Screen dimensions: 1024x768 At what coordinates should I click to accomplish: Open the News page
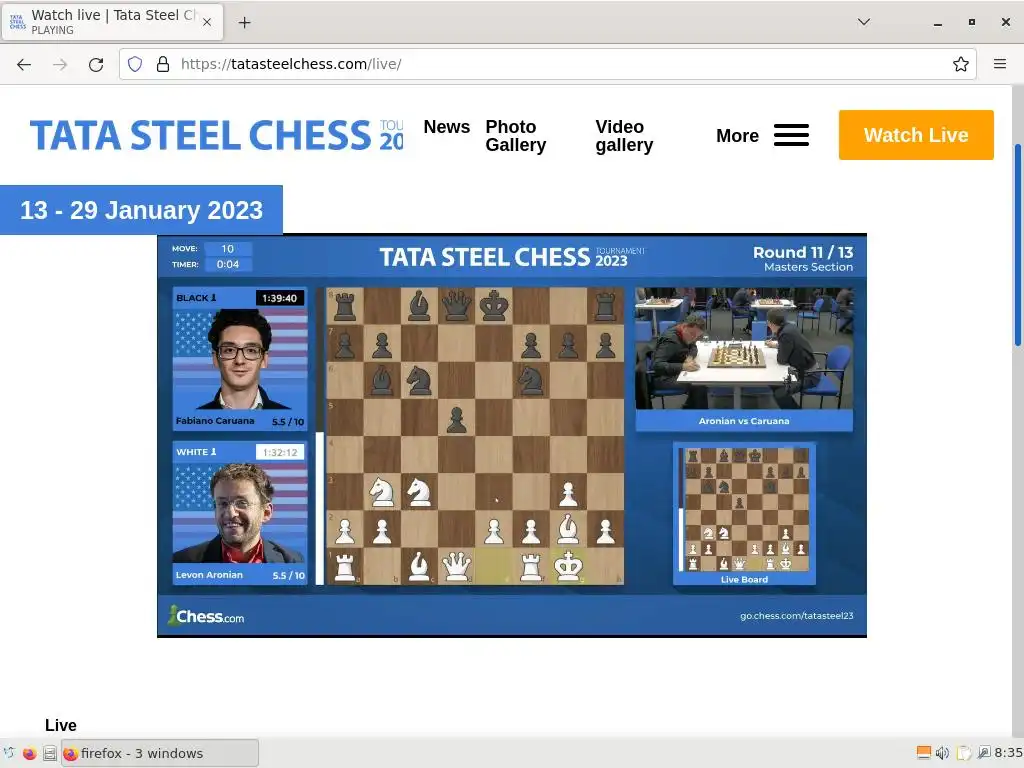447,127
